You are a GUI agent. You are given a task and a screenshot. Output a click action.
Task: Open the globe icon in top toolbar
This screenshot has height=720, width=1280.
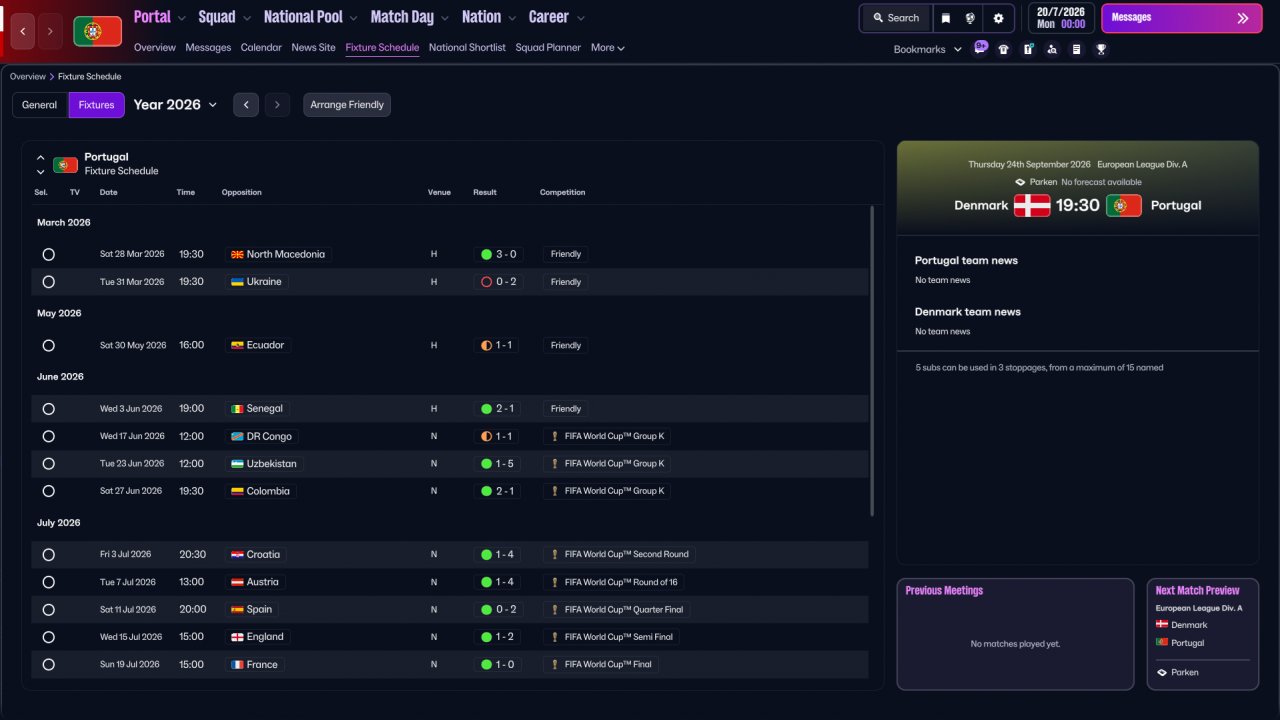970,18
